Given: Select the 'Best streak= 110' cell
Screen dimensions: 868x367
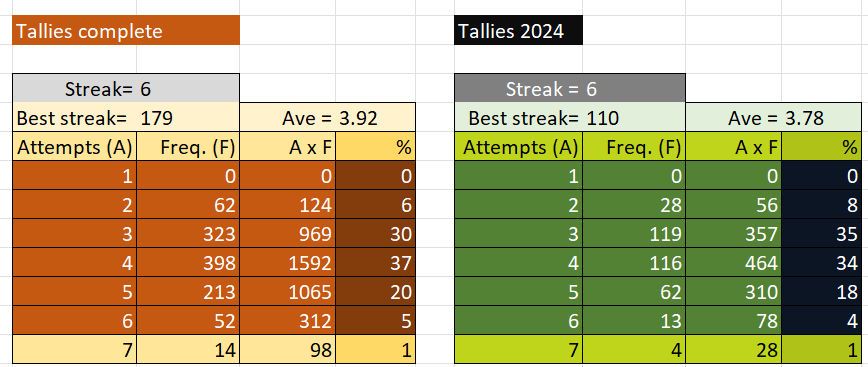Looking at the screenshot, I should pyautogui.click(x=570, y=117).
